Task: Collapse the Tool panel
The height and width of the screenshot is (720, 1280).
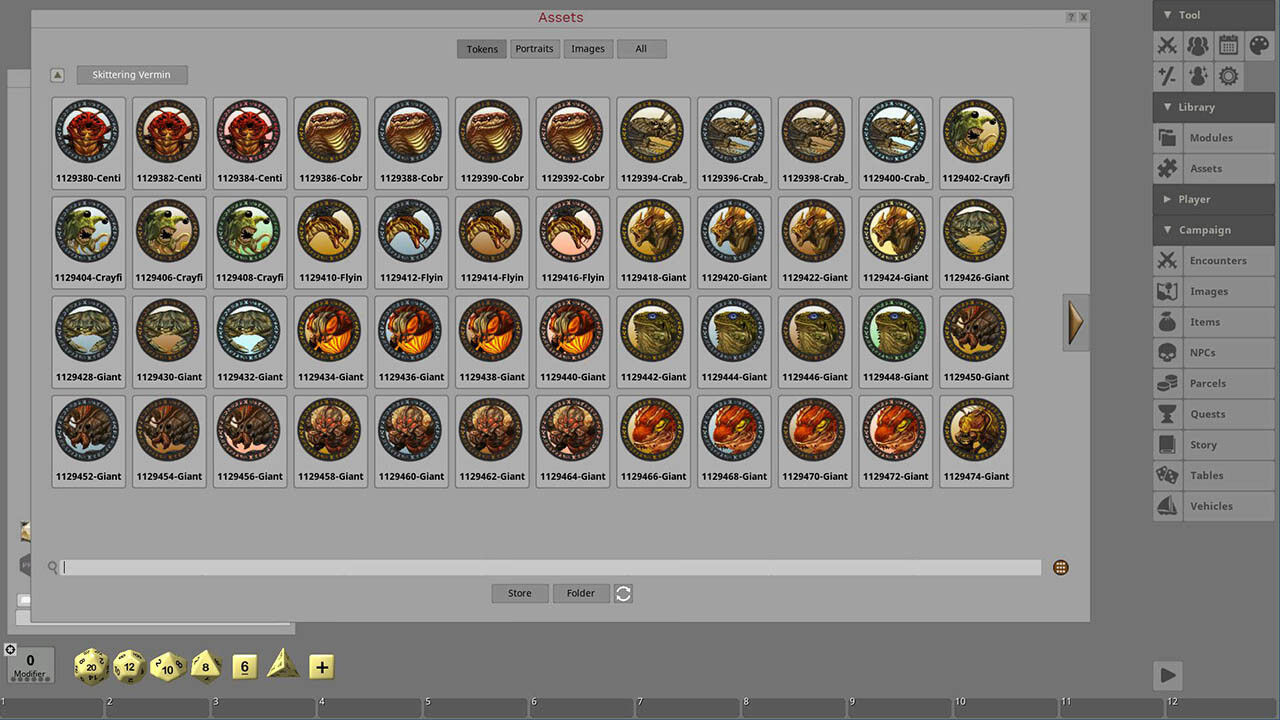Action: point(1168,15)
